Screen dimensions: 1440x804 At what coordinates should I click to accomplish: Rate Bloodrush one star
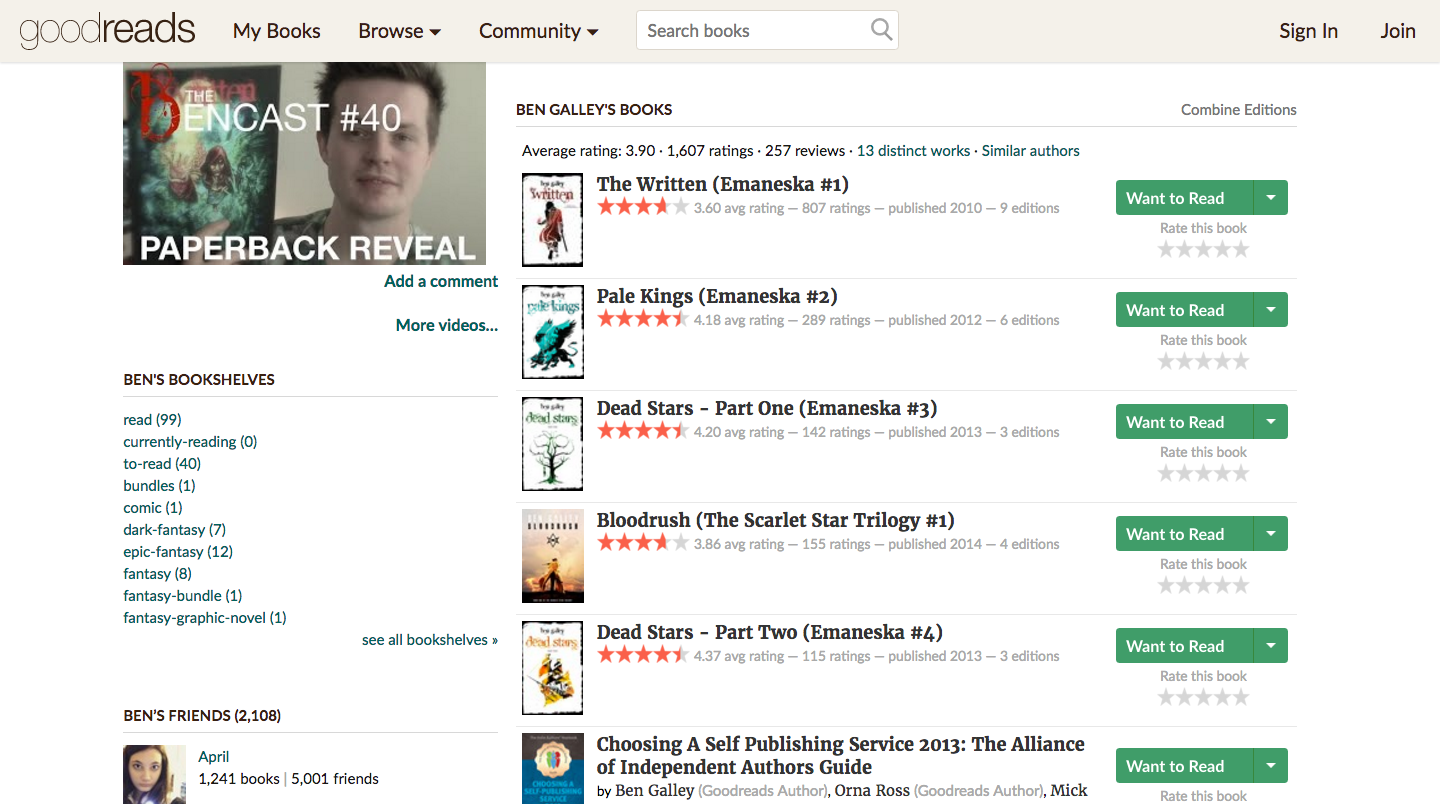click(1166, 585)
